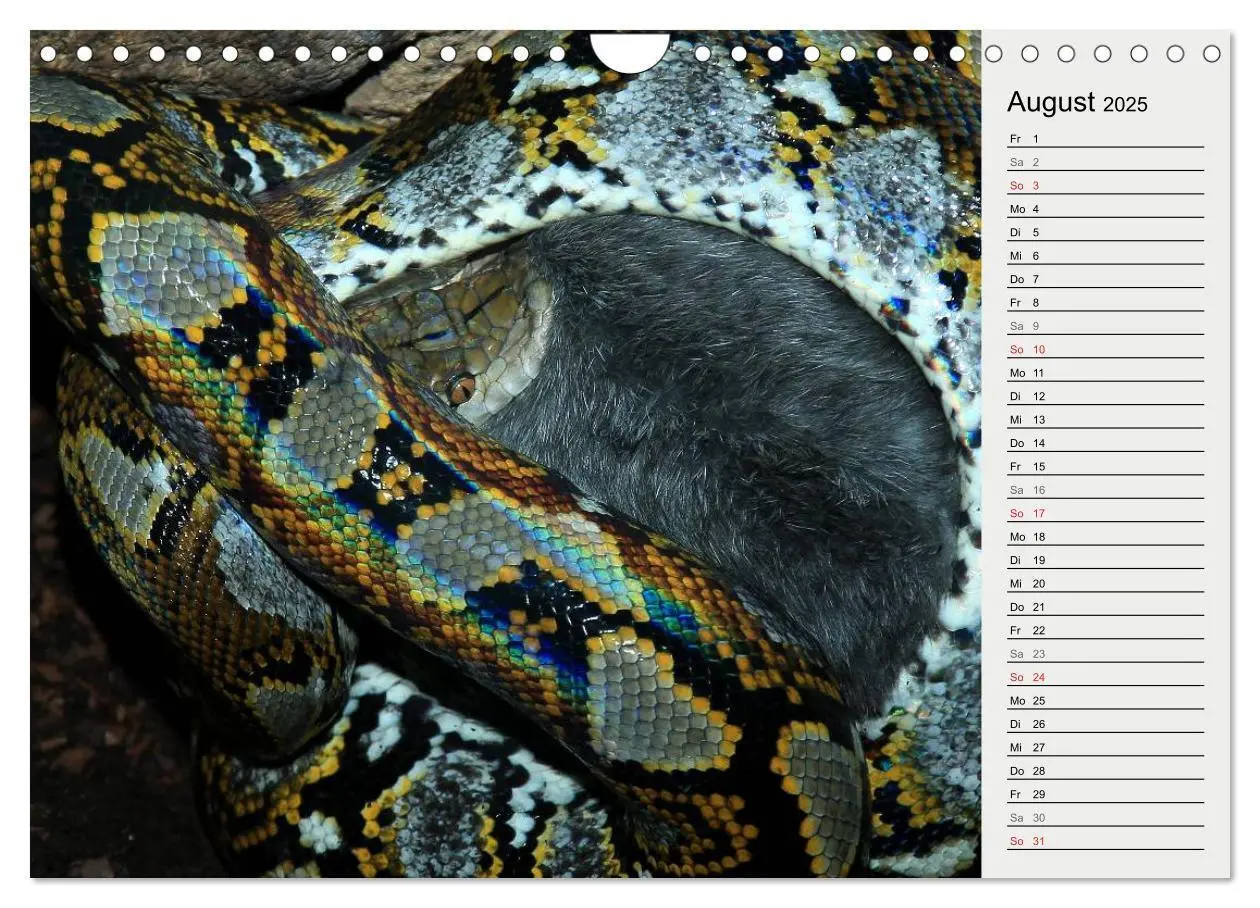
Task: Click the Di 26 calendar row
Action: click(1105, 724)
